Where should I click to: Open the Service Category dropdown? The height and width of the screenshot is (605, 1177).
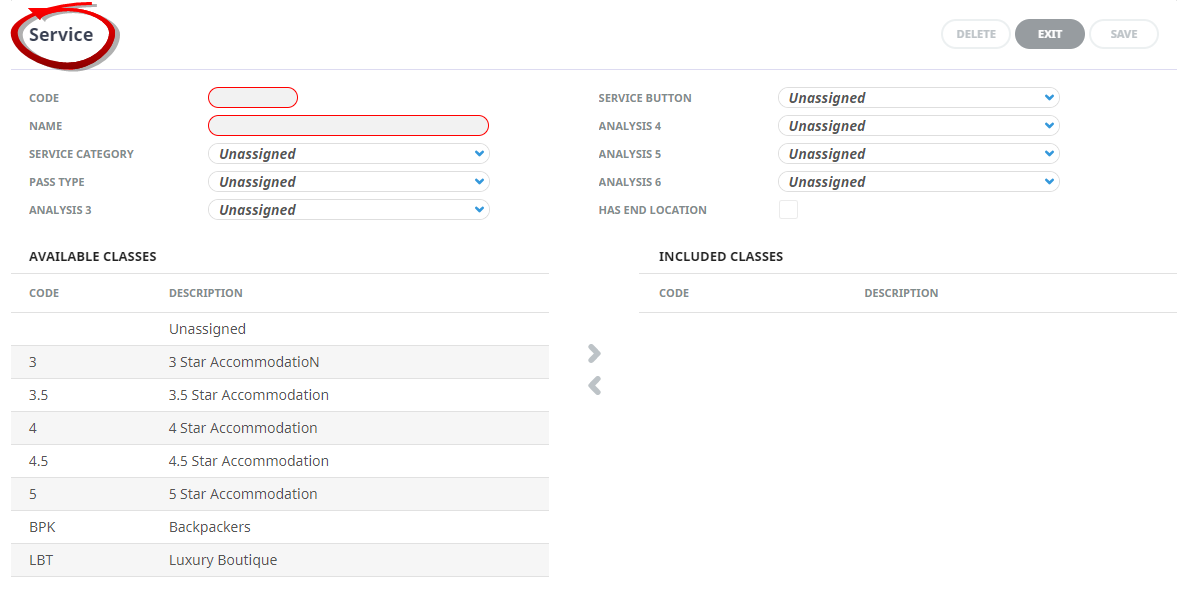coord(348,154)
